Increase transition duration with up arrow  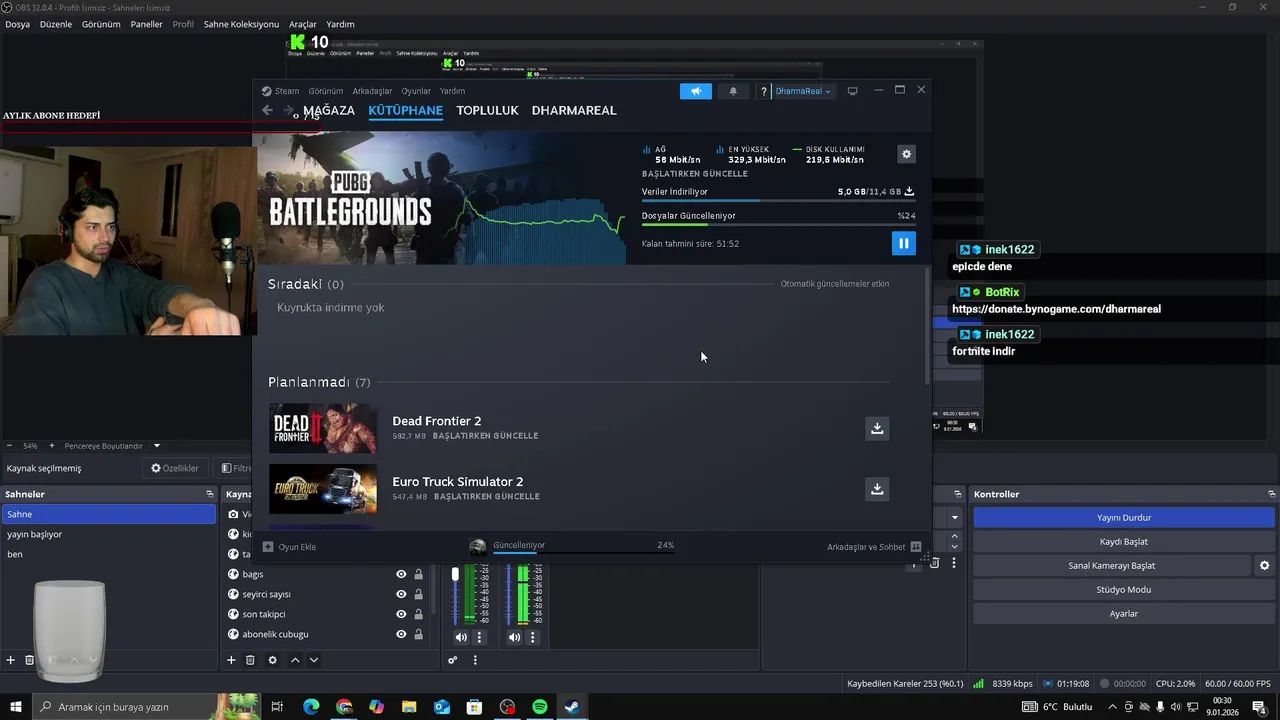[x=954, y=537]
